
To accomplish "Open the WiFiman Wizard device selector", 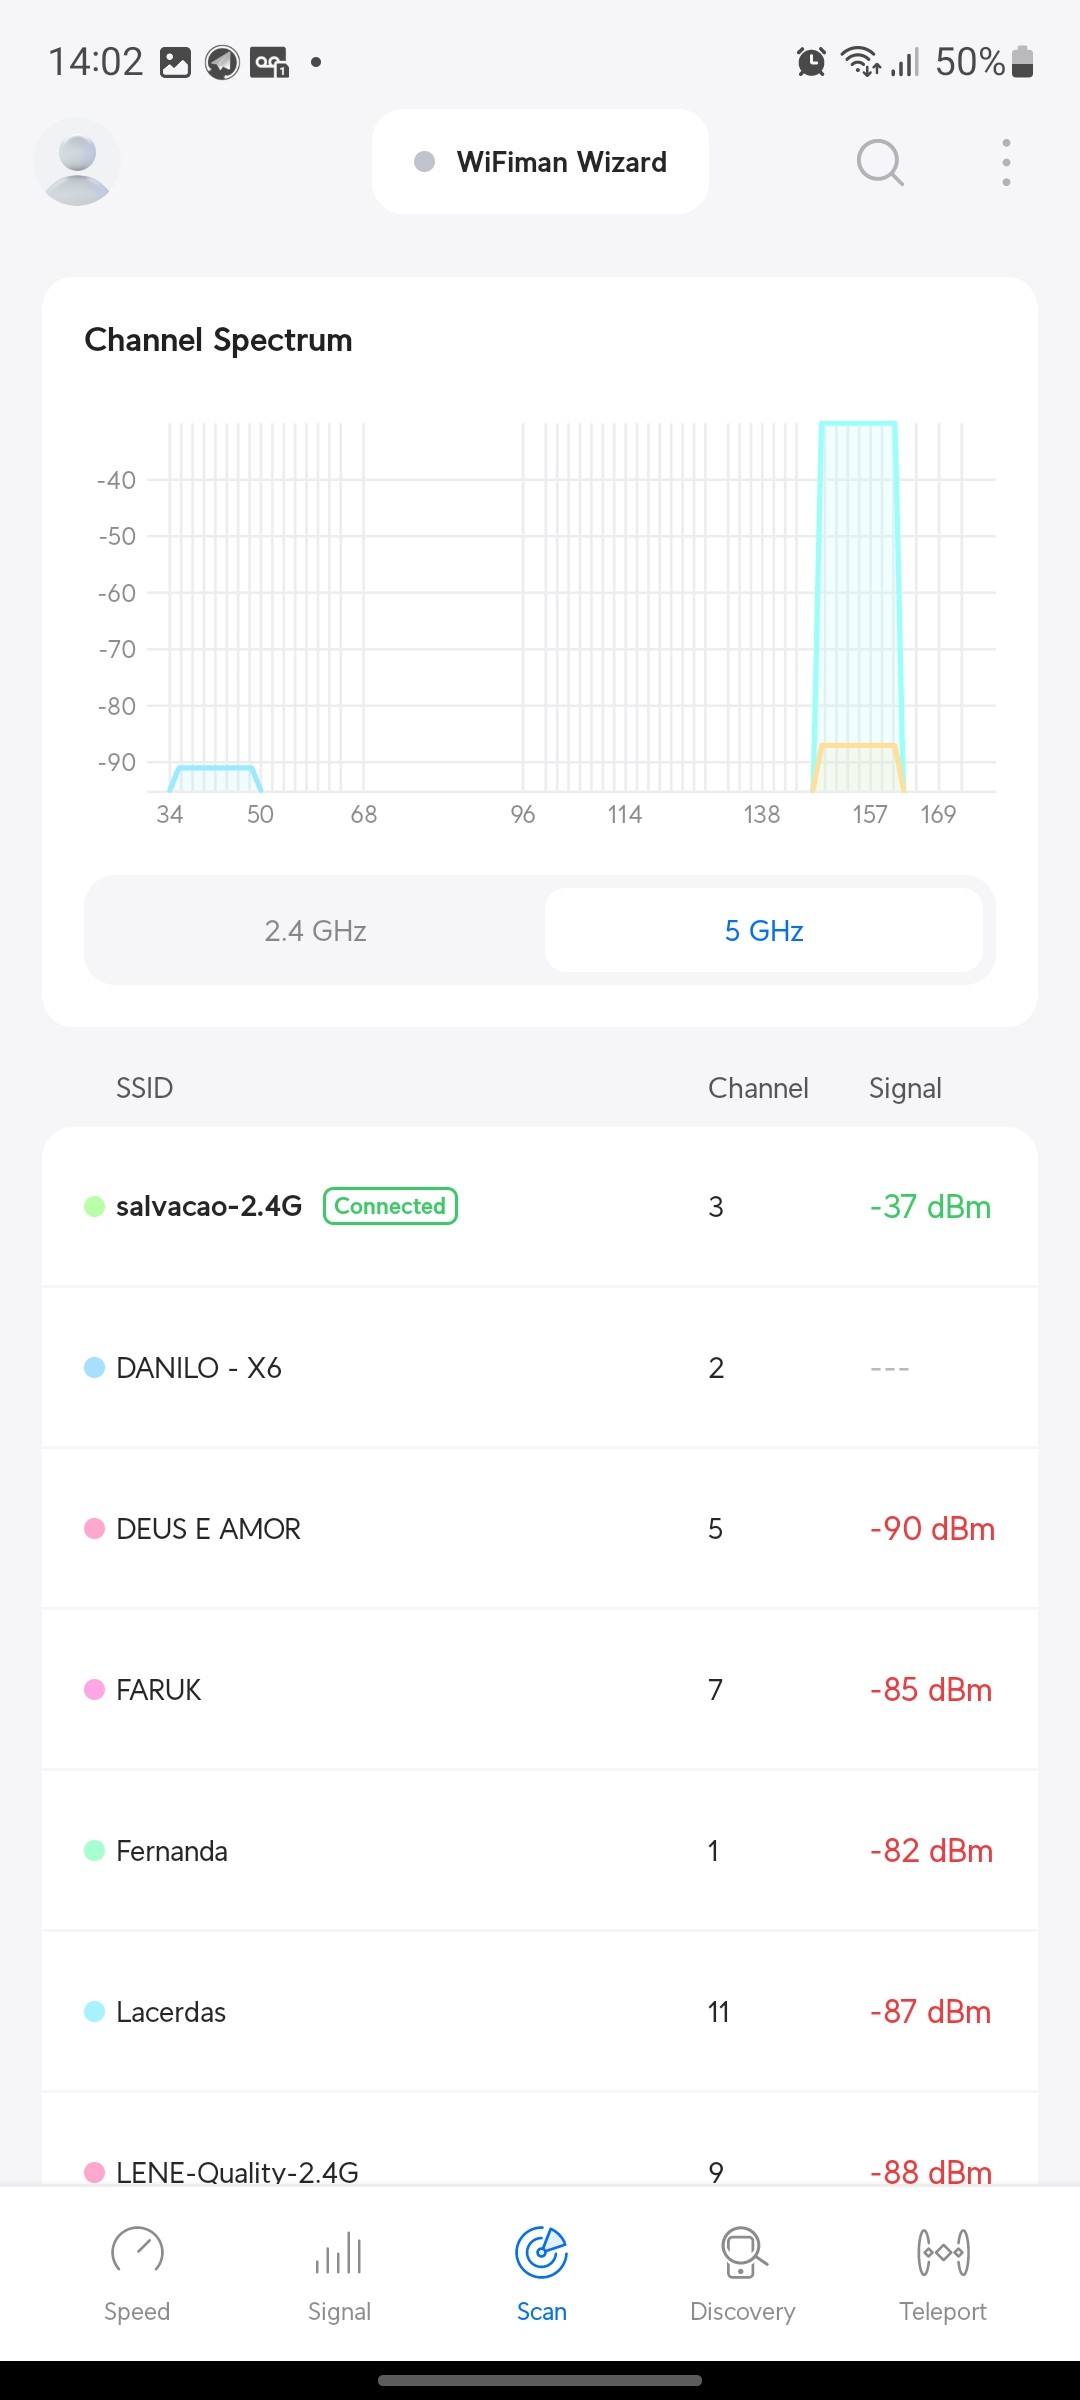I will coord(540,162).
